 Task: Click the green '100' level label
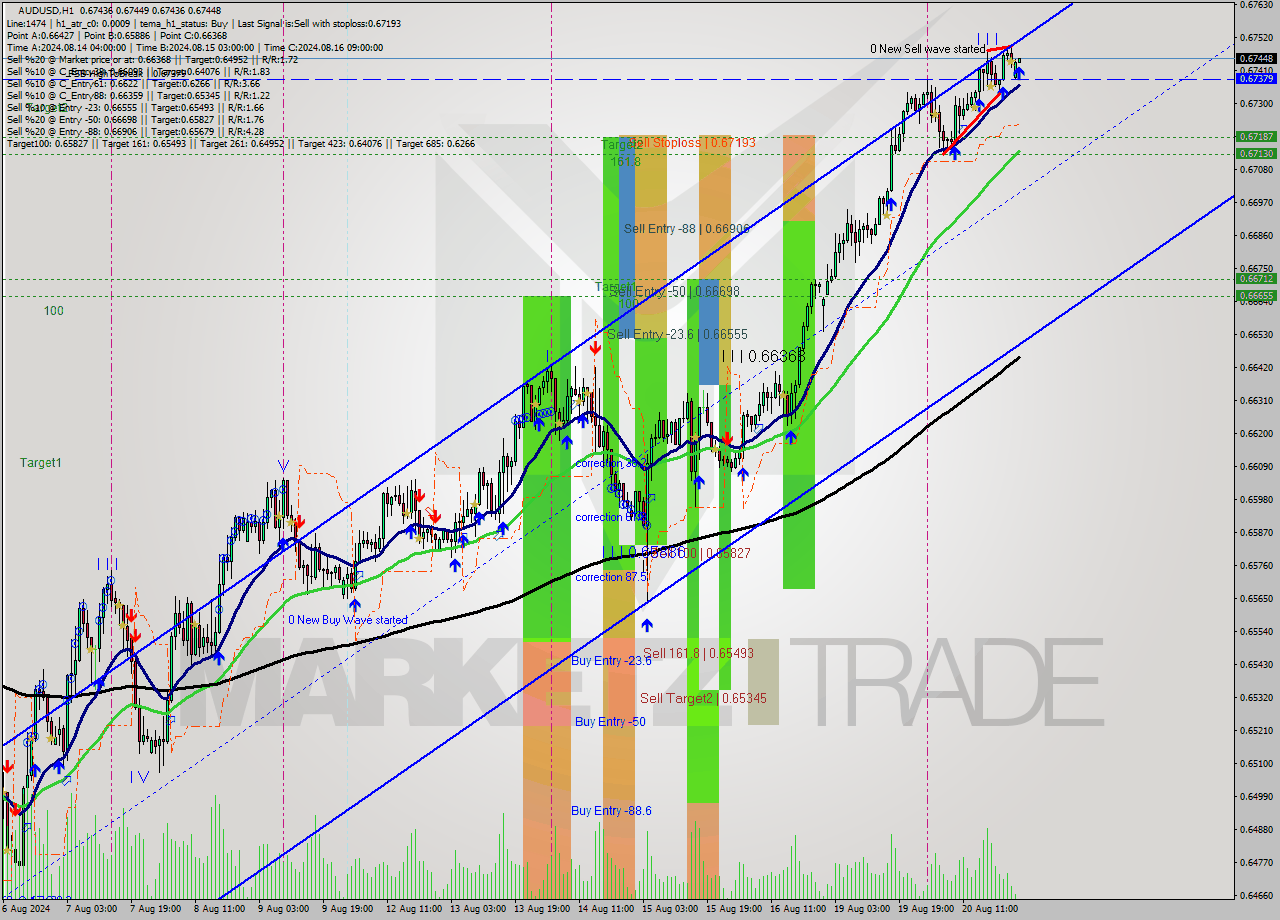point(53,311)
